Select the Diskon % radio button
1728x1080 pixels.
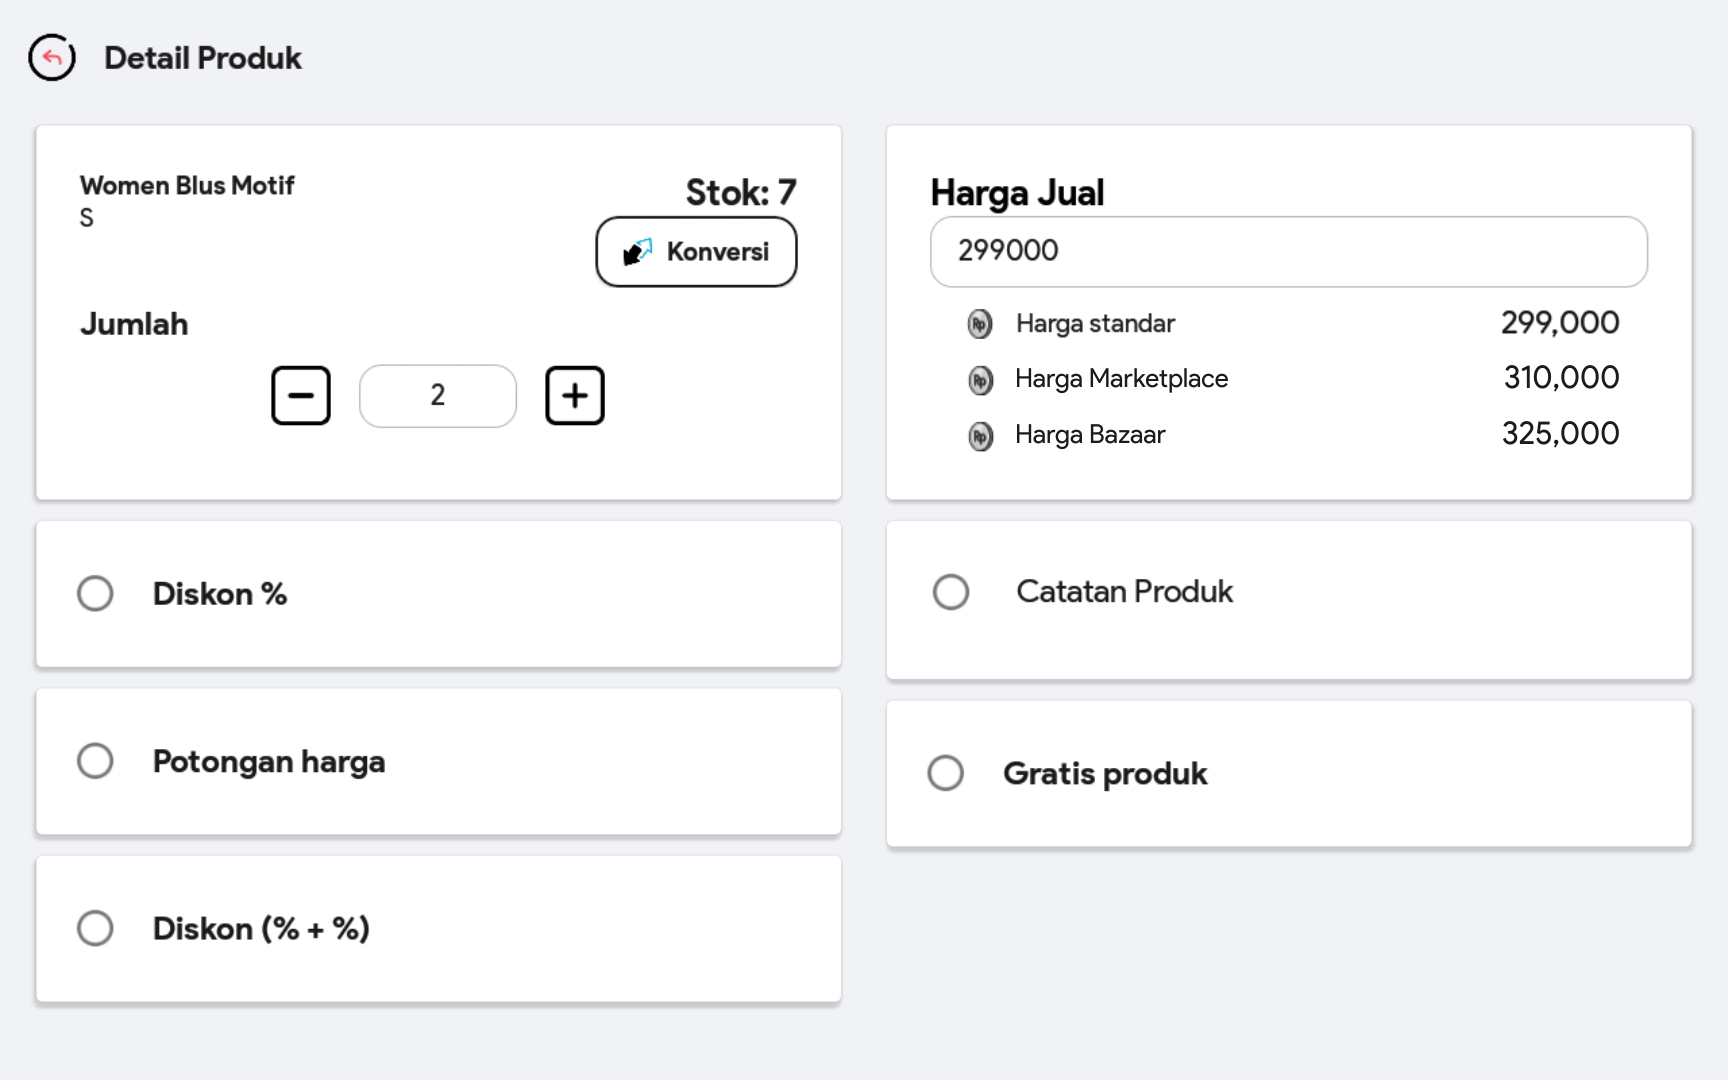pos(95,594)
